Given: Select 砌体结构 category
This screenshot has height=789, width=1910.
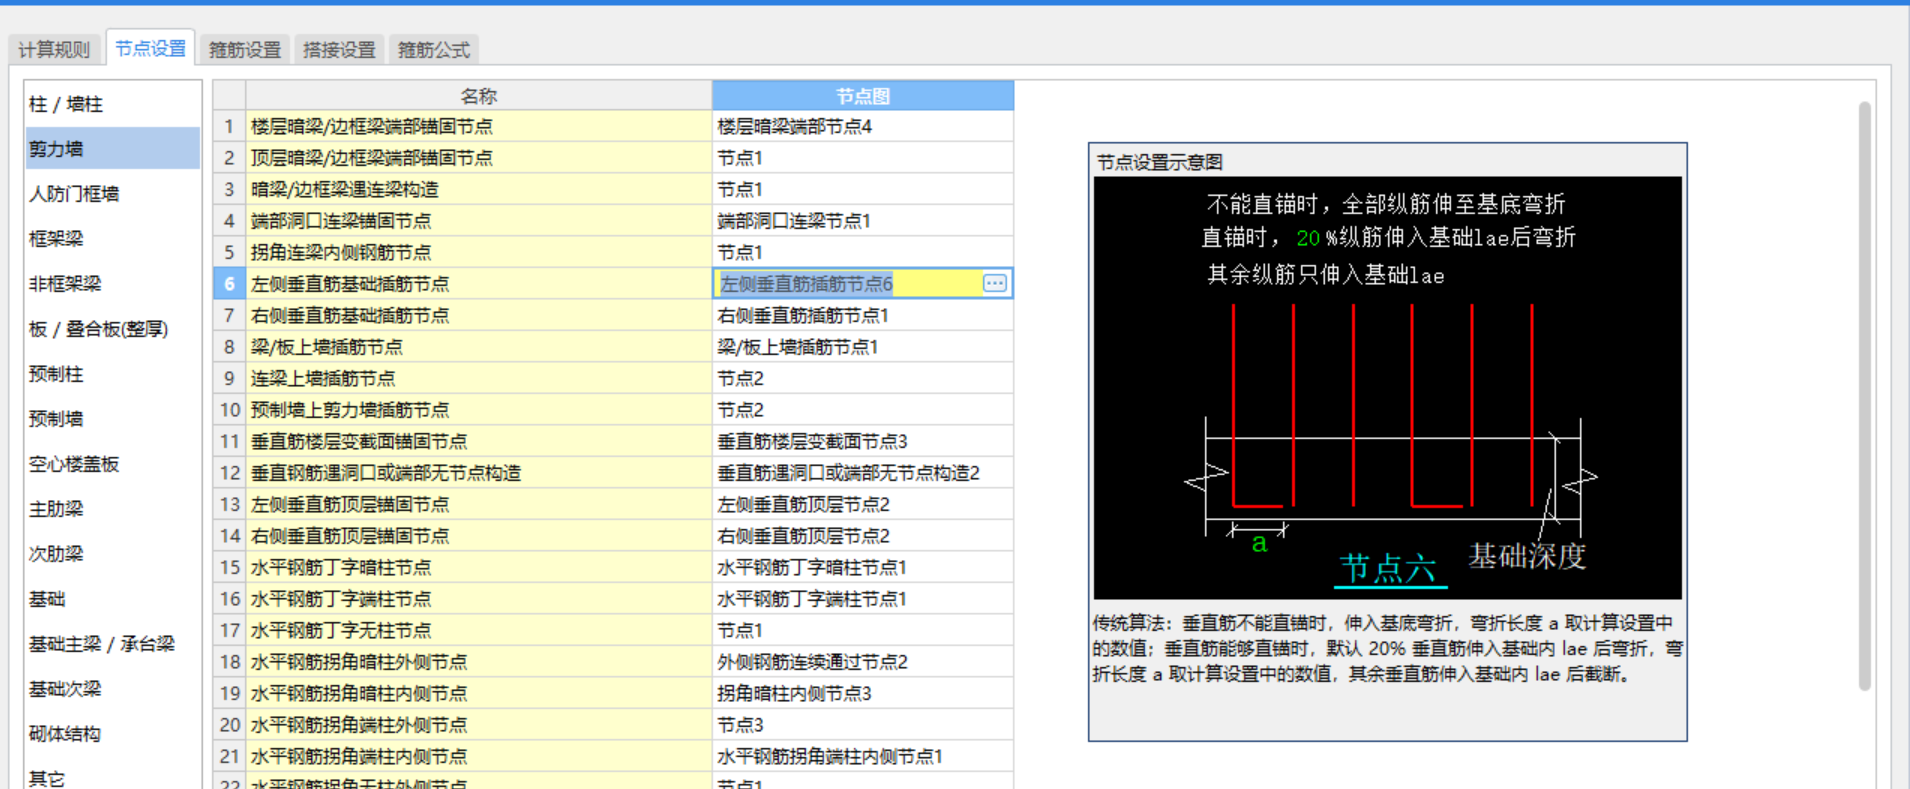Looking at the screenshot, I should pyautogui.click(x=112, y=734).
